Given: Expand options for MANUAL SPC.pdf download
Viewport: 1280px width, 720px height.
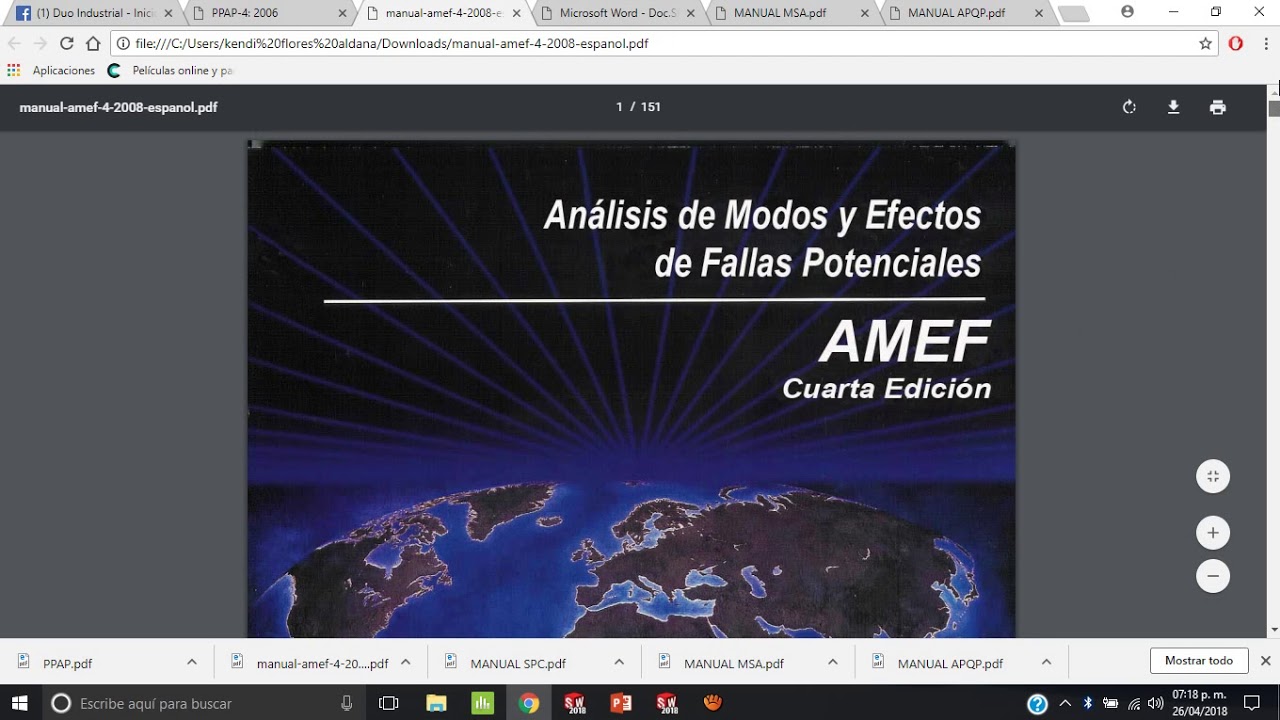Looking at the screenshot, I should 619,662.
